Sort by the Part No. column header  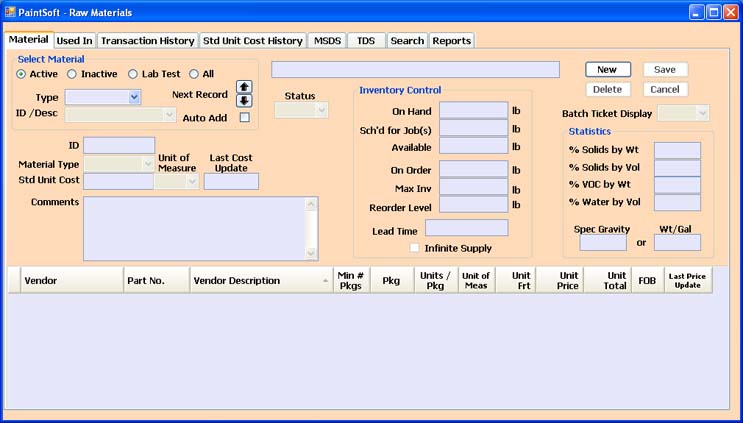point(157,280)
